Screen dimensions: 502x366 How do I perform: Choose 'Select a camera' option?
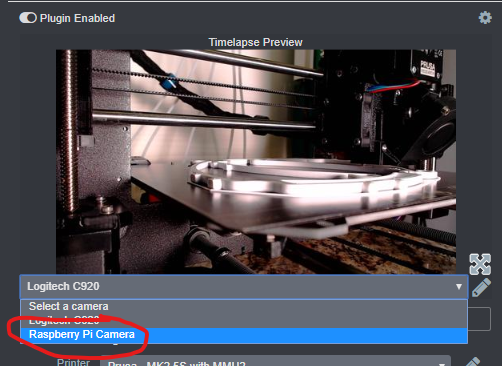[244, 306]
